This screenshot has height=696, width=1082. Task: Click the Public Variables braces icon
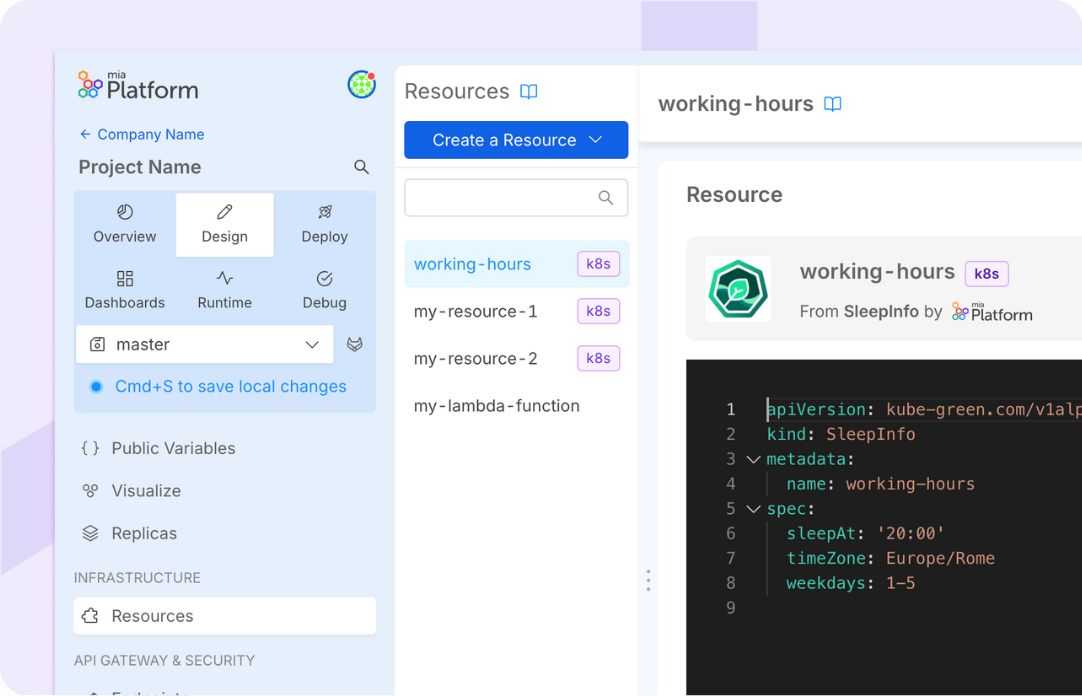tap(90, 448)
